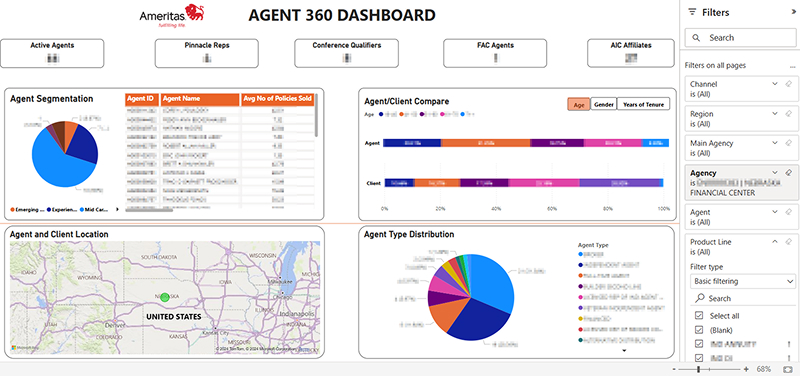The height and width of the screenshot is (376, 800).
Task: Clear the Channel filter with the eraser icon
Action: point(788,84)
